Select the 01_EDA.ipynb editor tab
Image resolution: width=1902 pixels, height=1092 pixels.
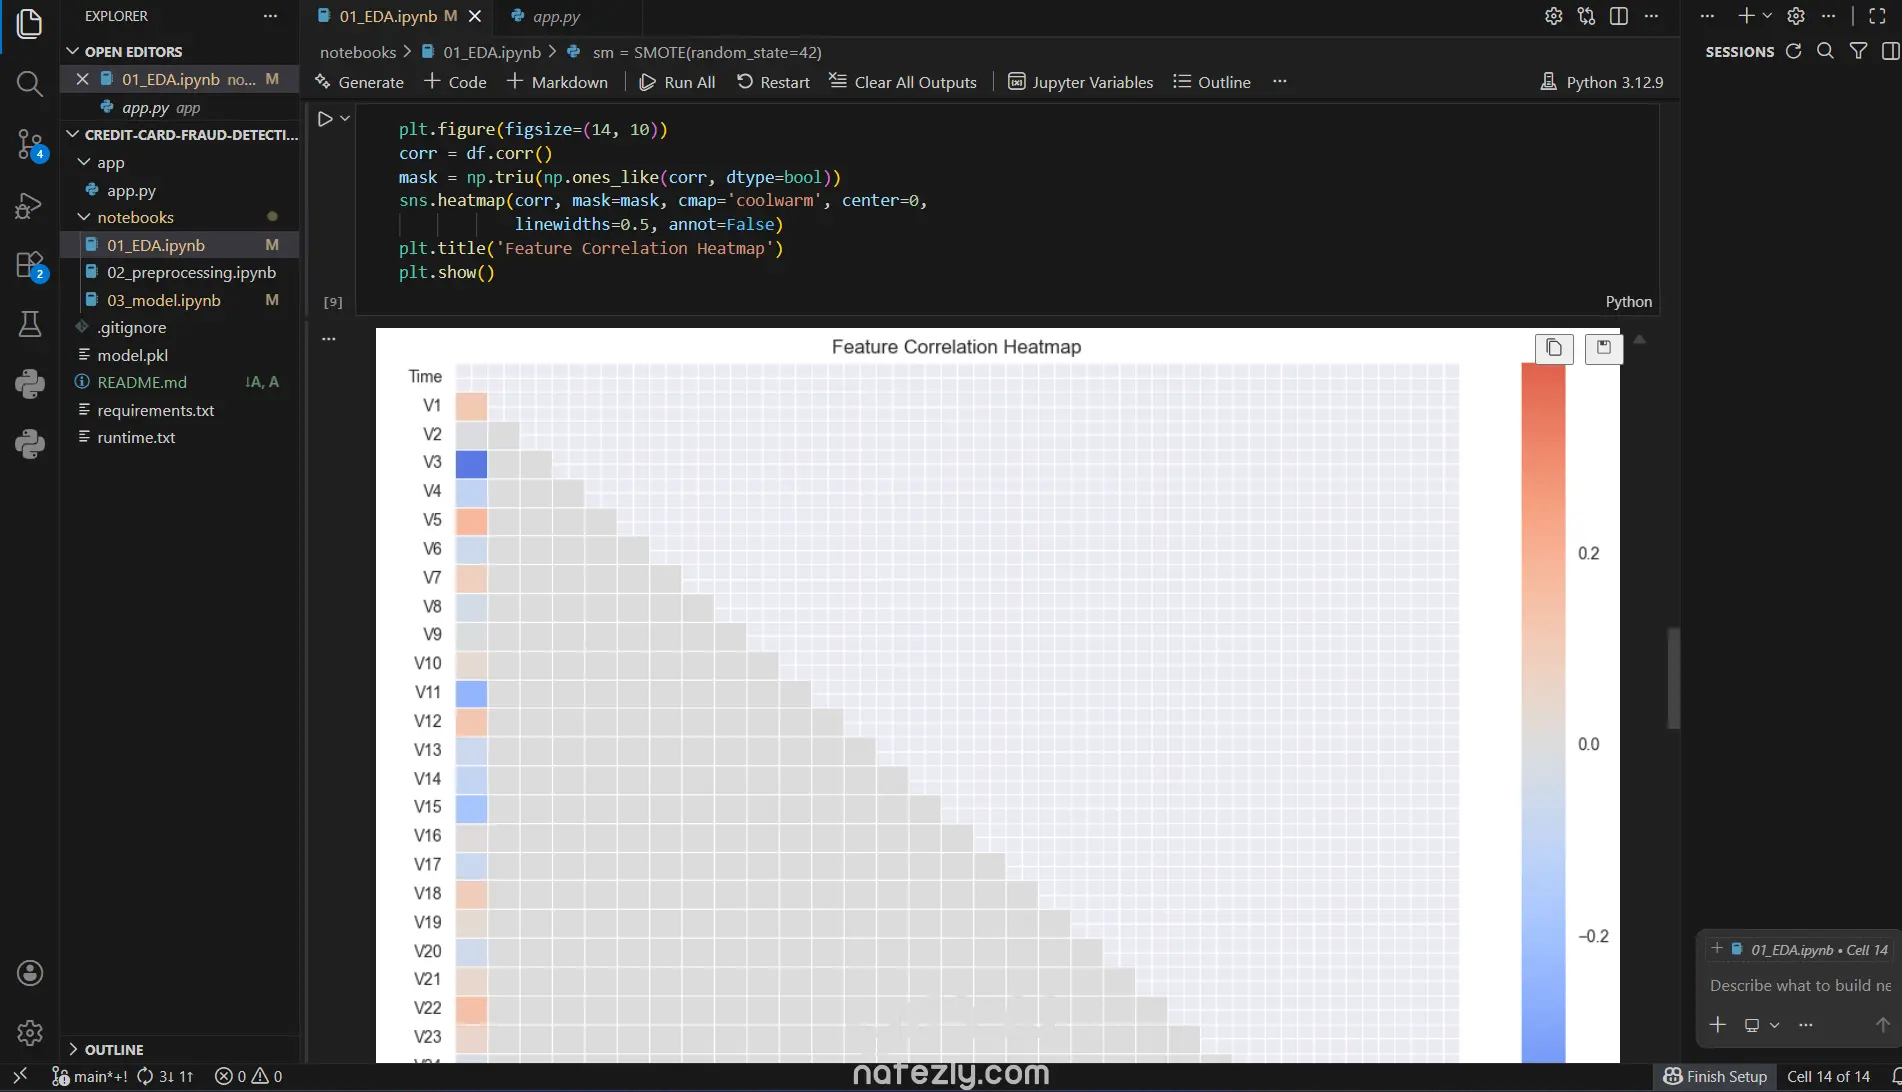[x=387, y=16]
